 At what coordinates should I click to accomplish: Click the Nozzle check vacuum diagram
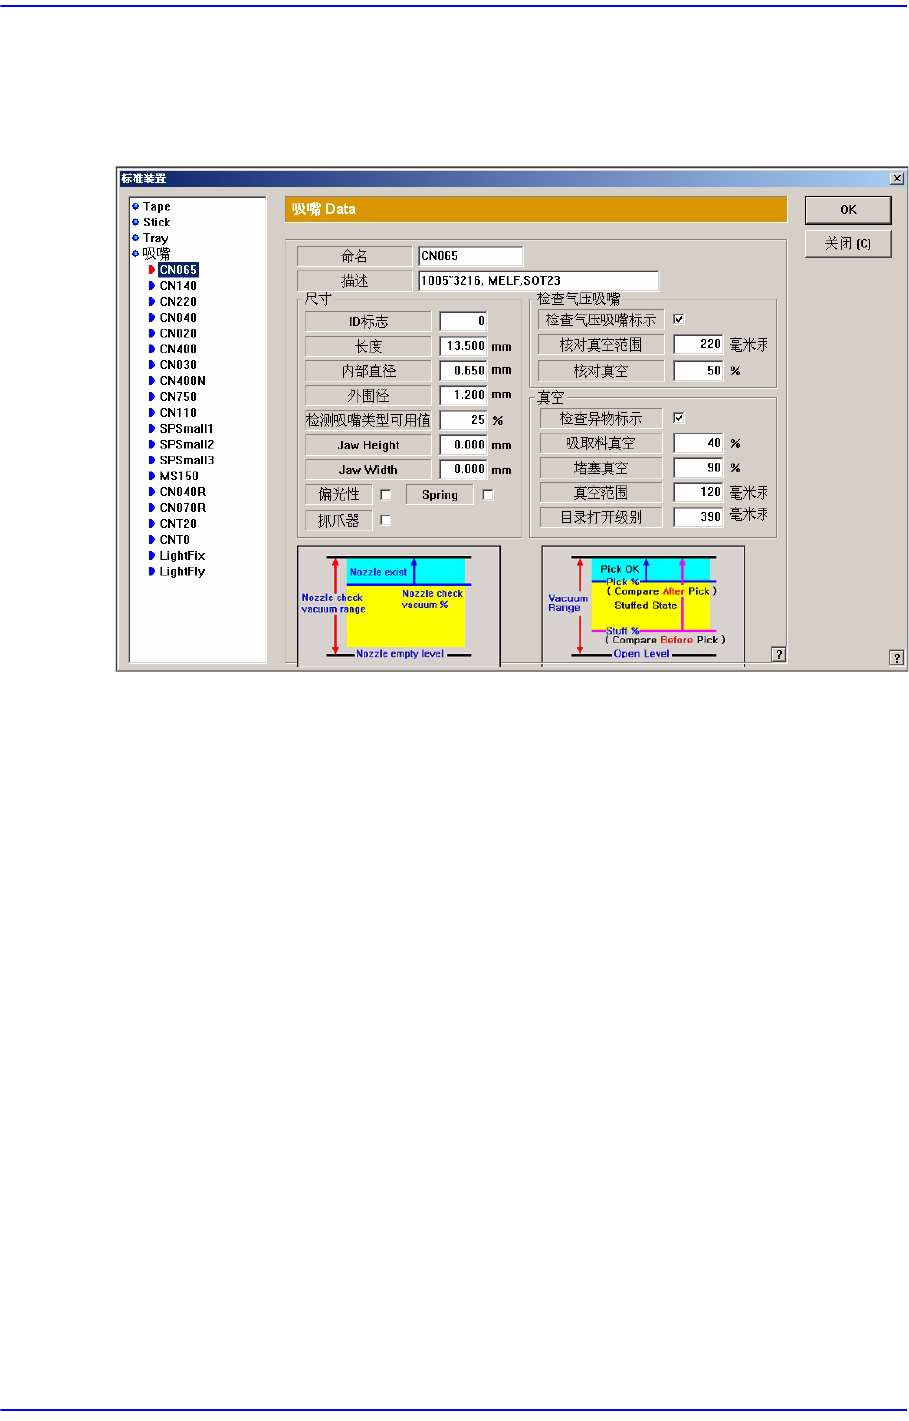click(399, 605)
